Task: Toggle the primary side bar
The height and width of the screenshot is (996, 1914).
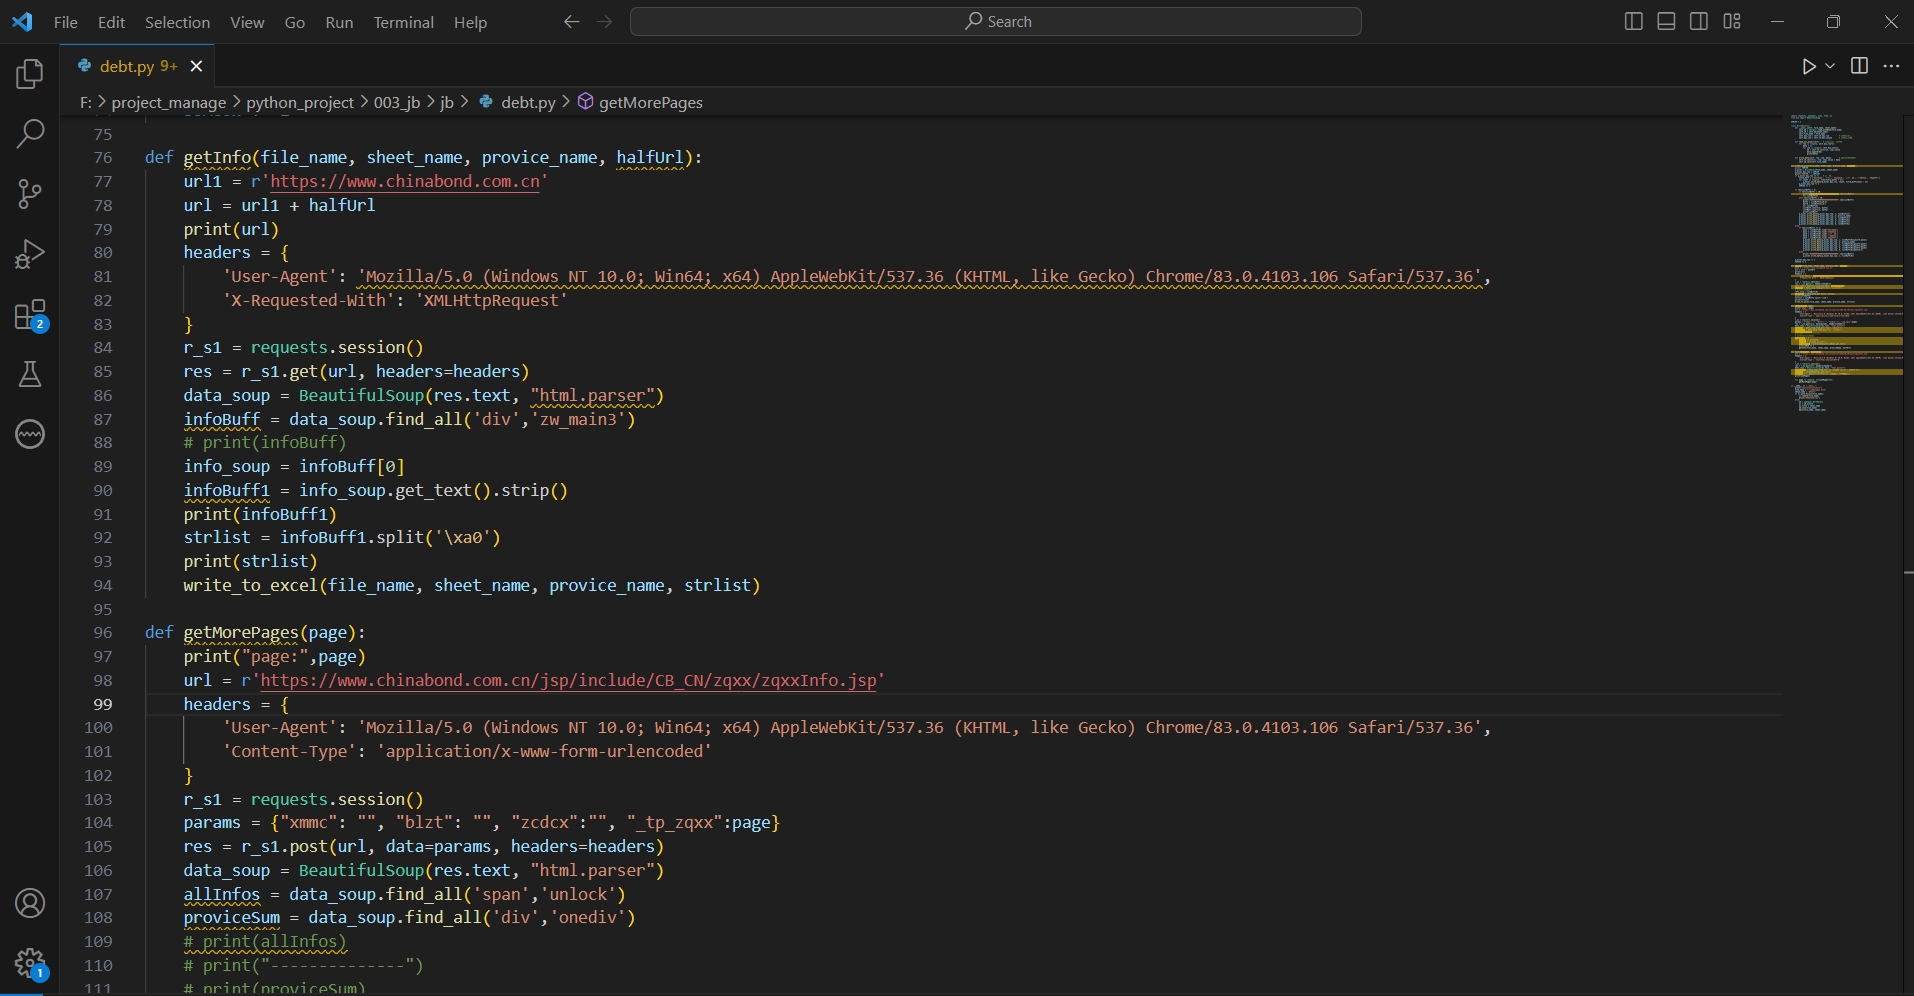Action: pyautogui.click(x=1633, y=21)
